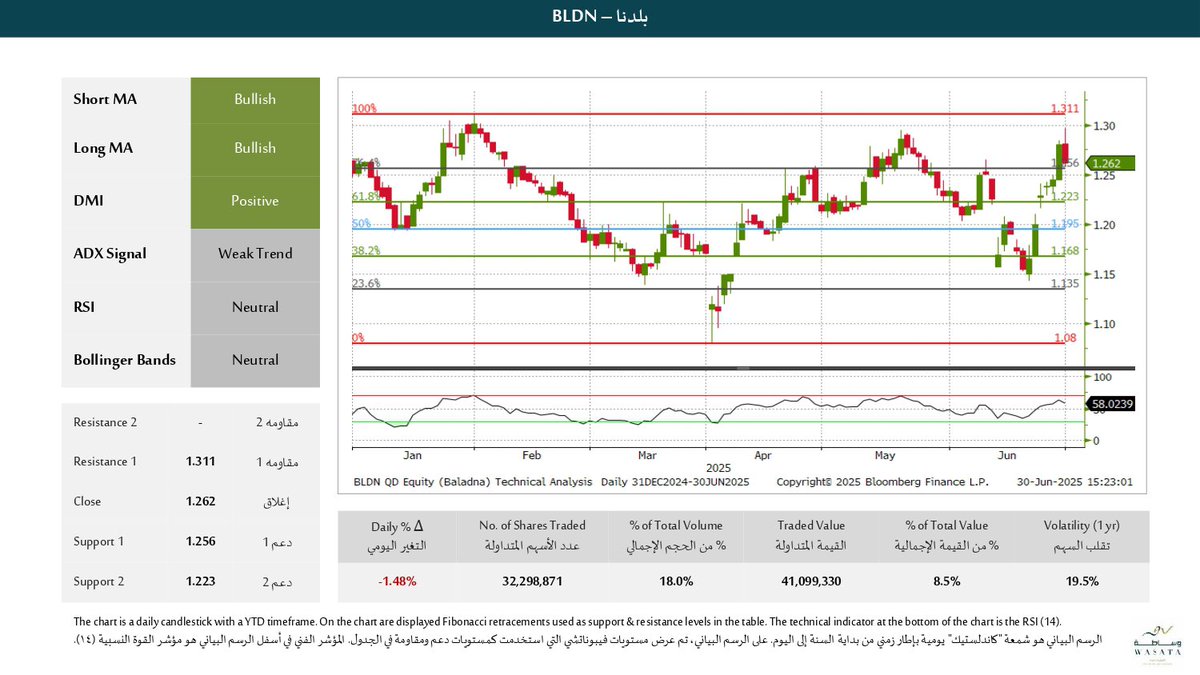Select the Resistance 2 row label
Viewport: 1200px width, 675px height.
pyautogui.click(x=106, y=422)
